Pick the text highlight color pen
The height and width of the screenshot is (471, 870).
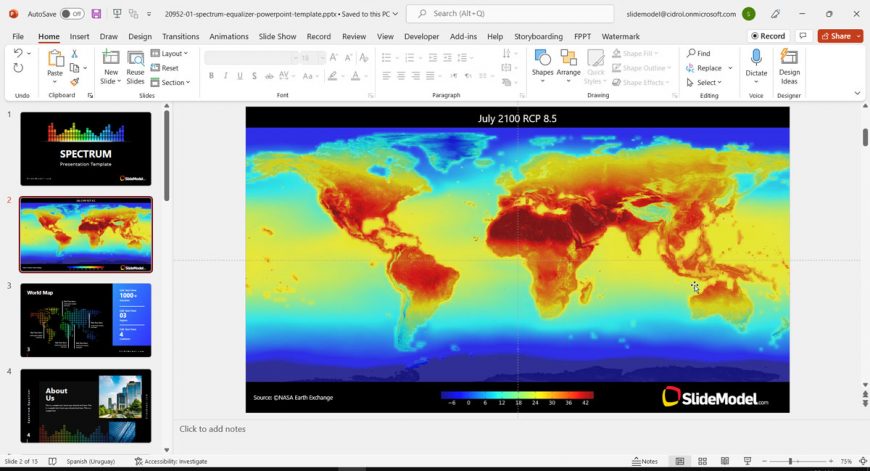[x=332, y=76]
